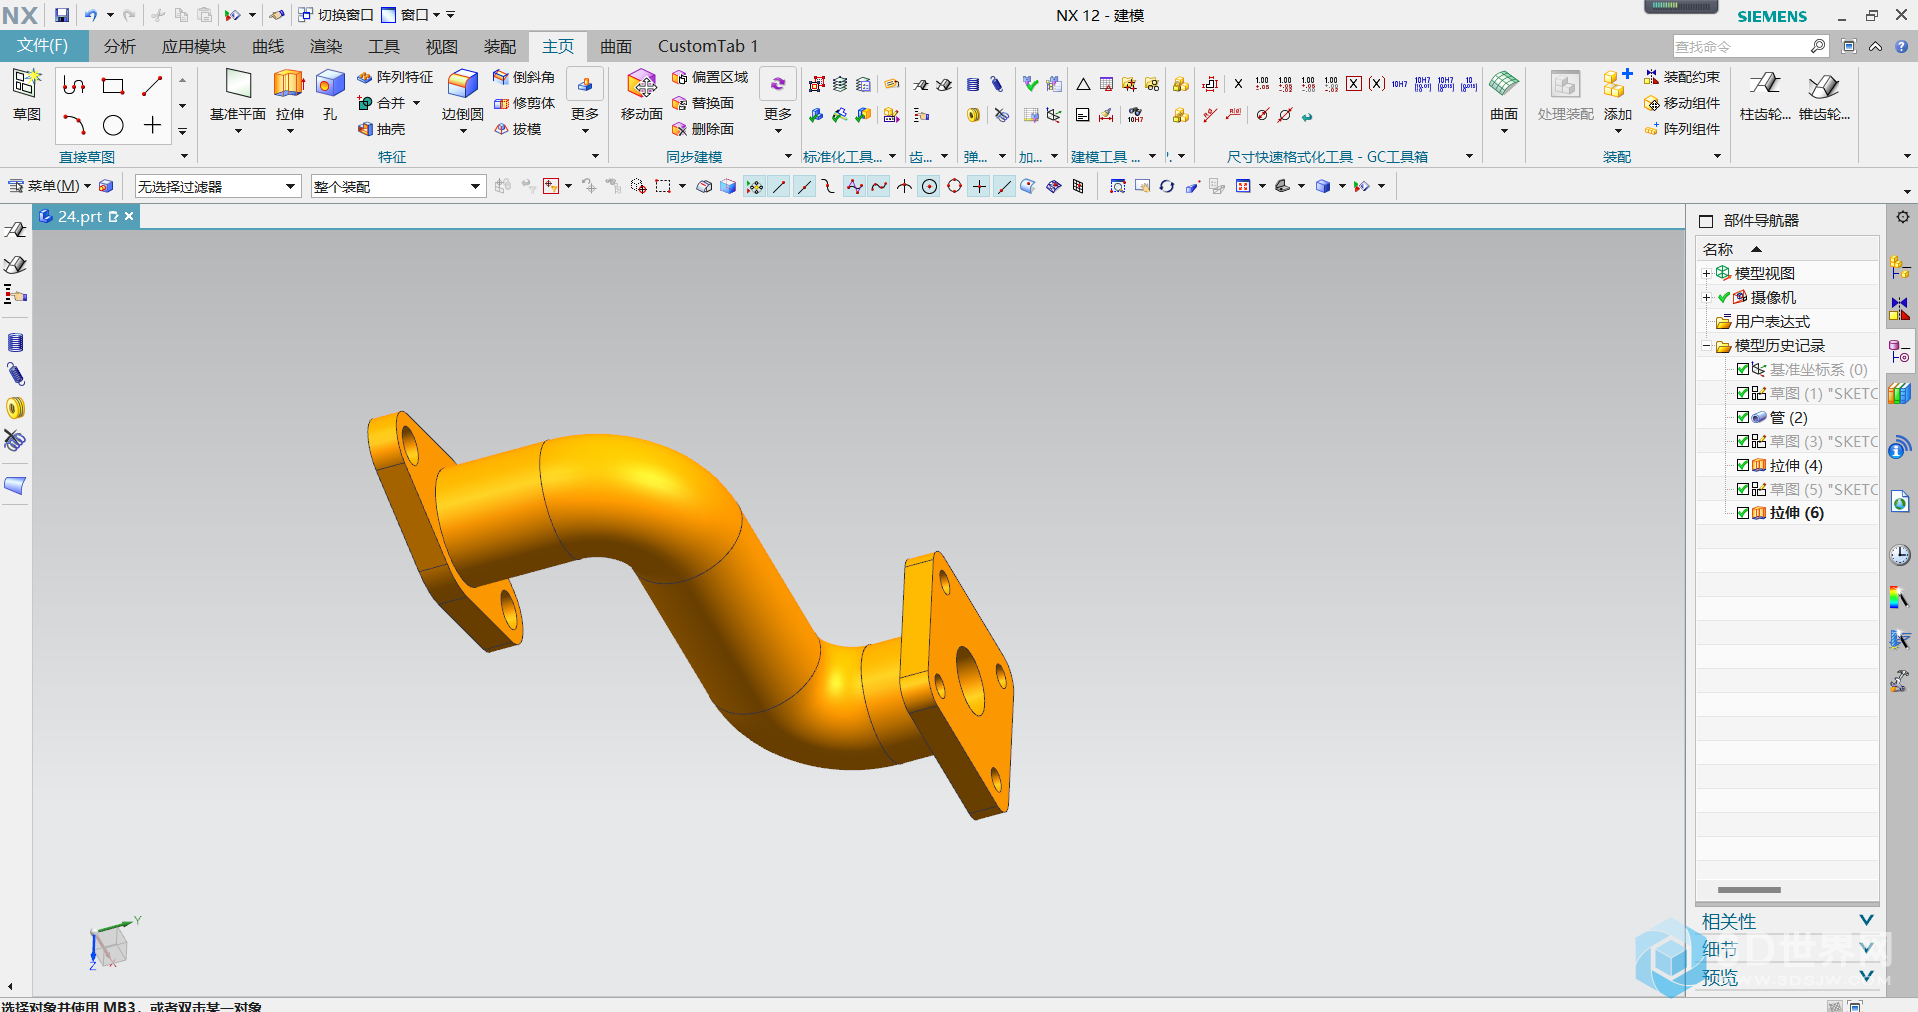Collapse the 模型历史记录 node
Viewport: 1918px width, 1012px height.
[x=1706, y=346]
